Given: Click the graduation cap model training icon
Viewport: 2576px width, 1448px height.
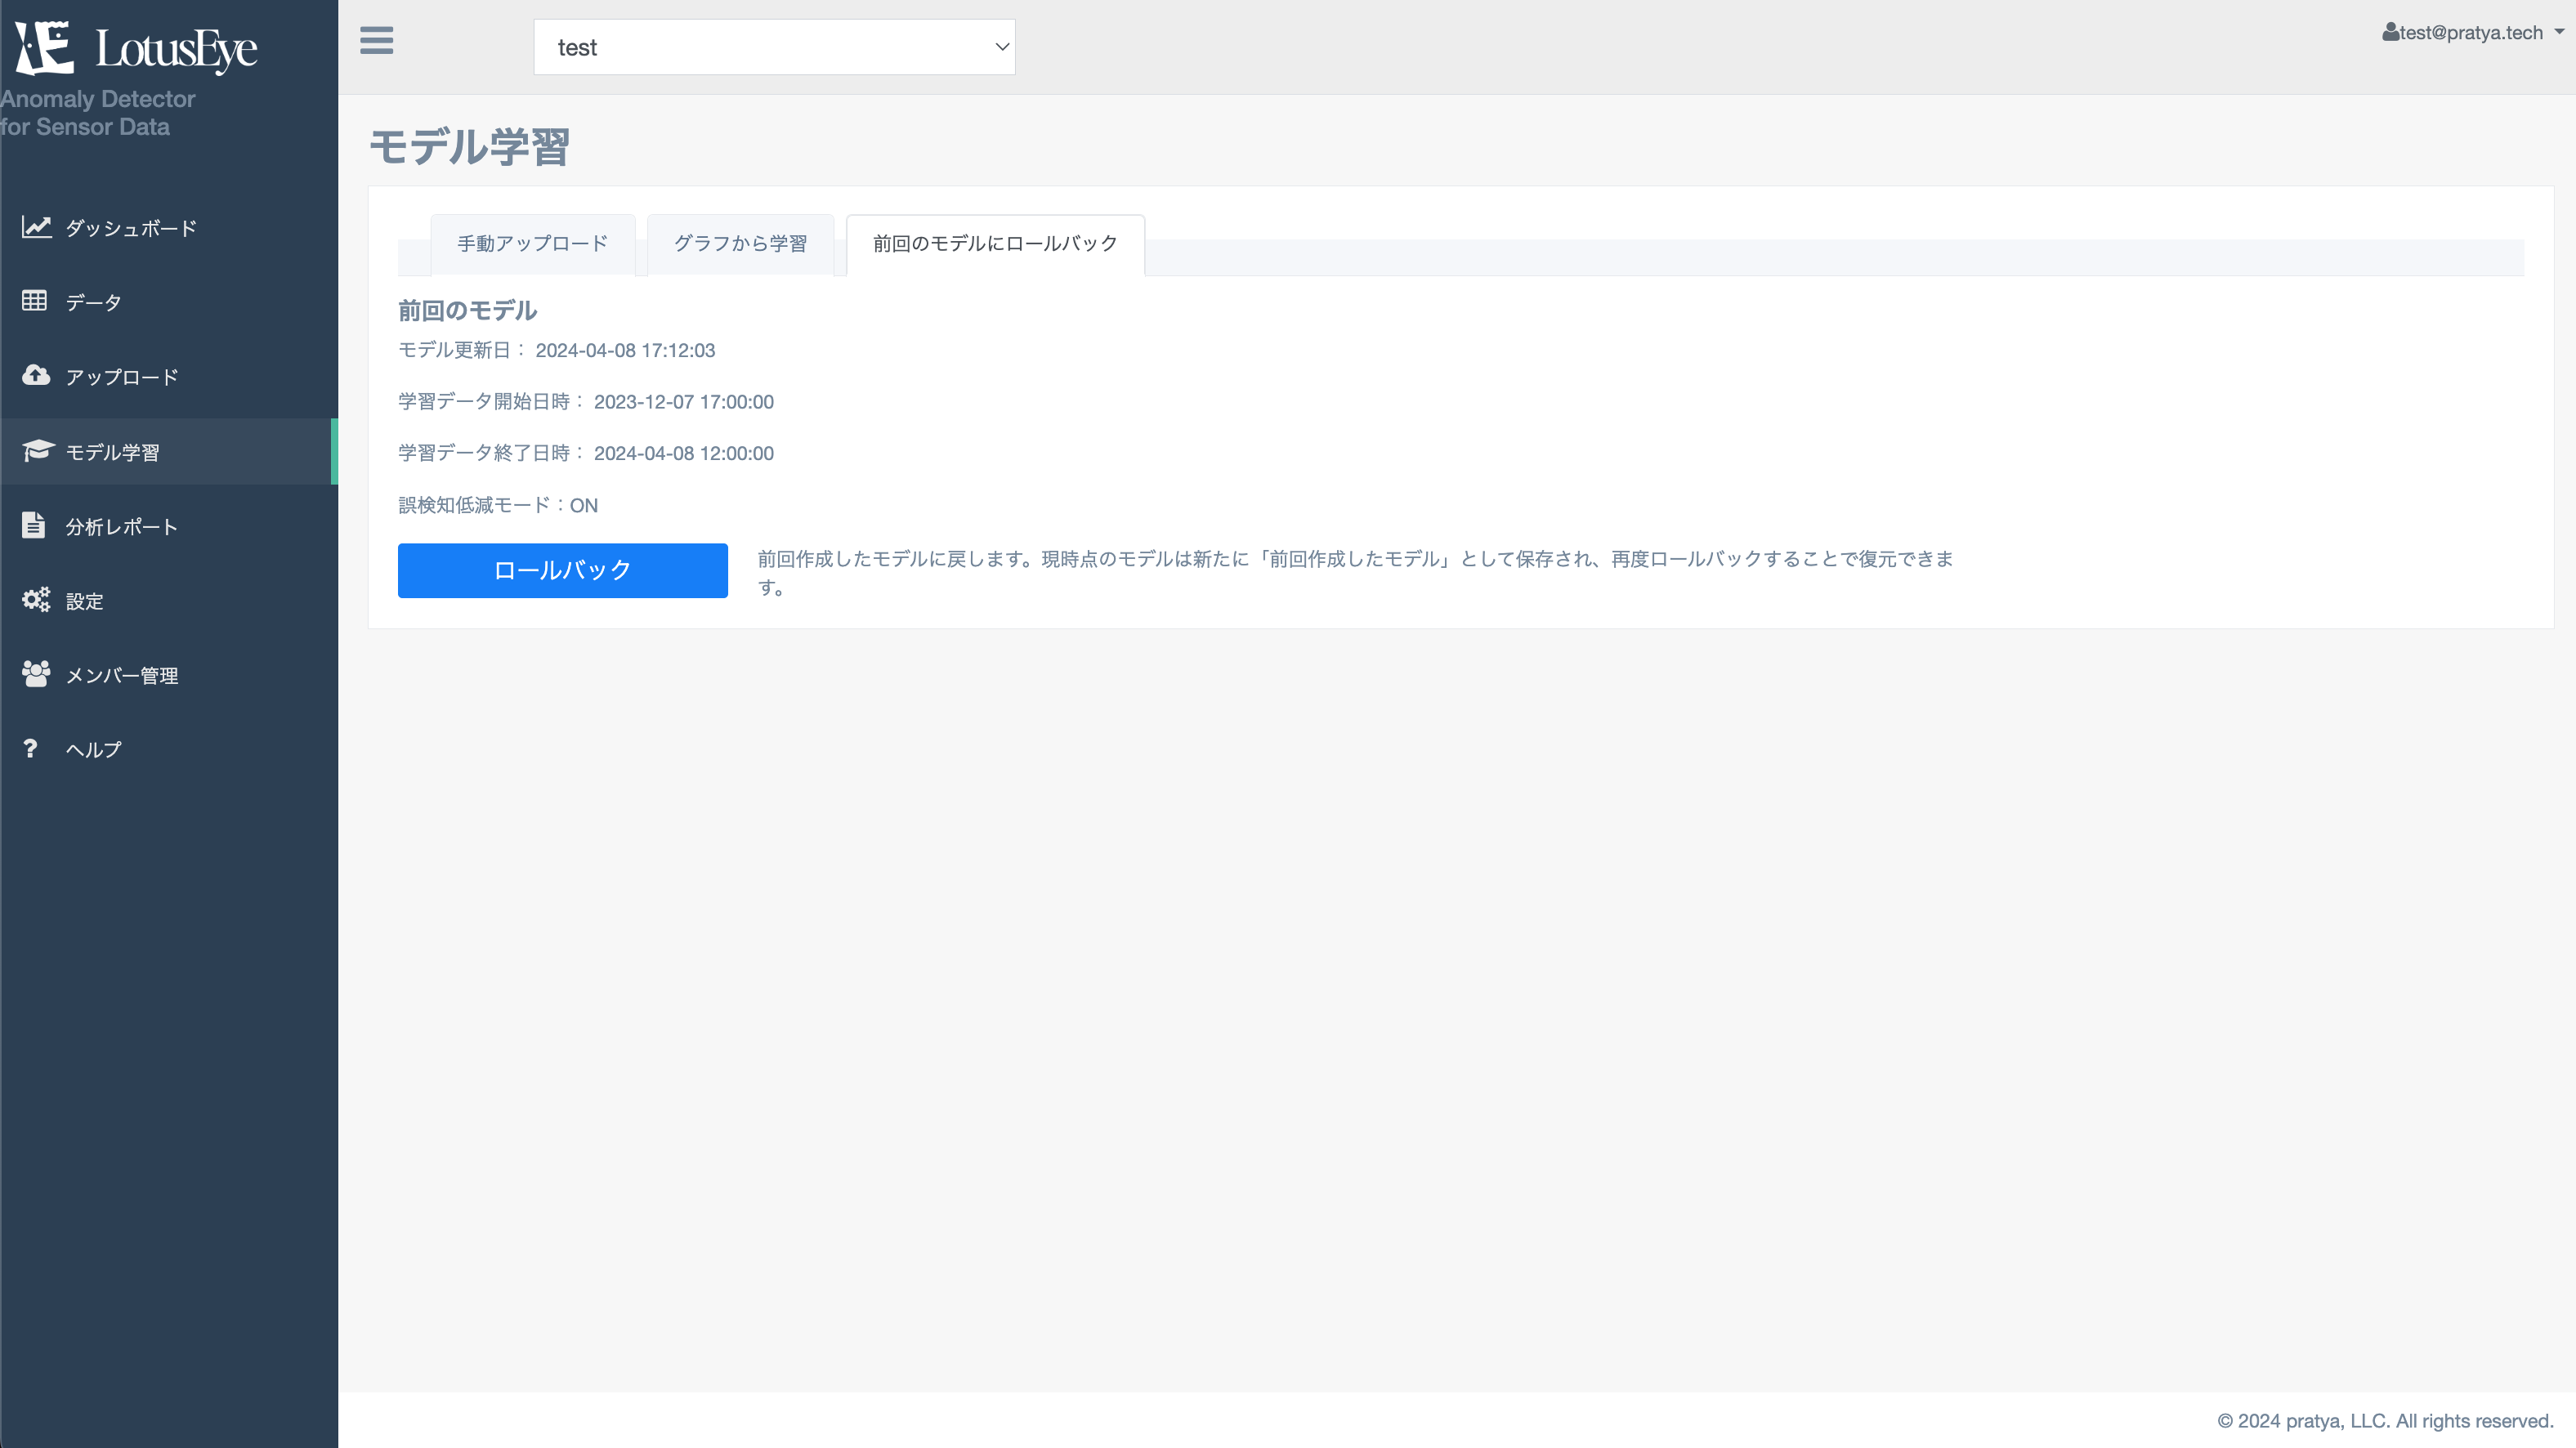Looking at the screenshot, I should [38, 450].
